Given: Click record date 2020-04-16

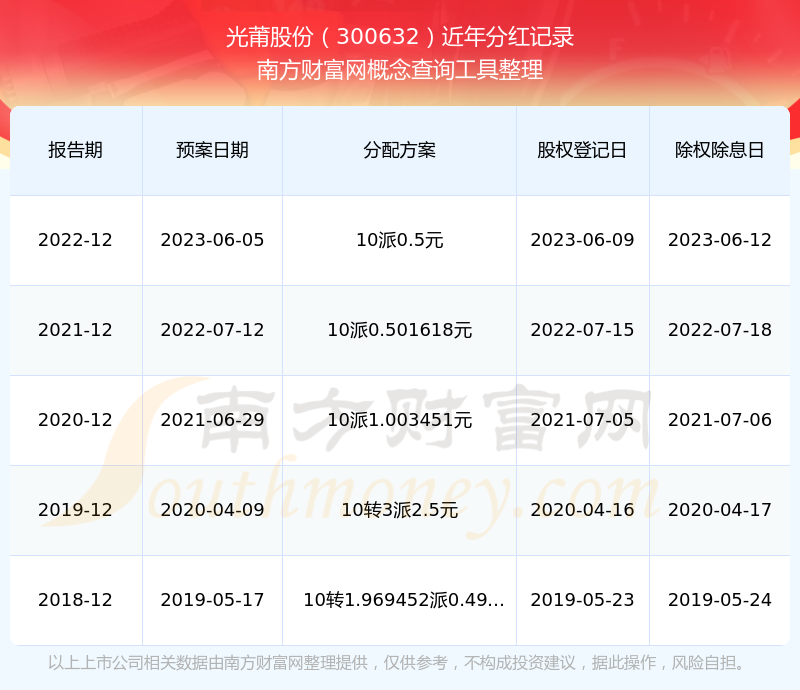Looking at the screenshot, I should [582, 509].
